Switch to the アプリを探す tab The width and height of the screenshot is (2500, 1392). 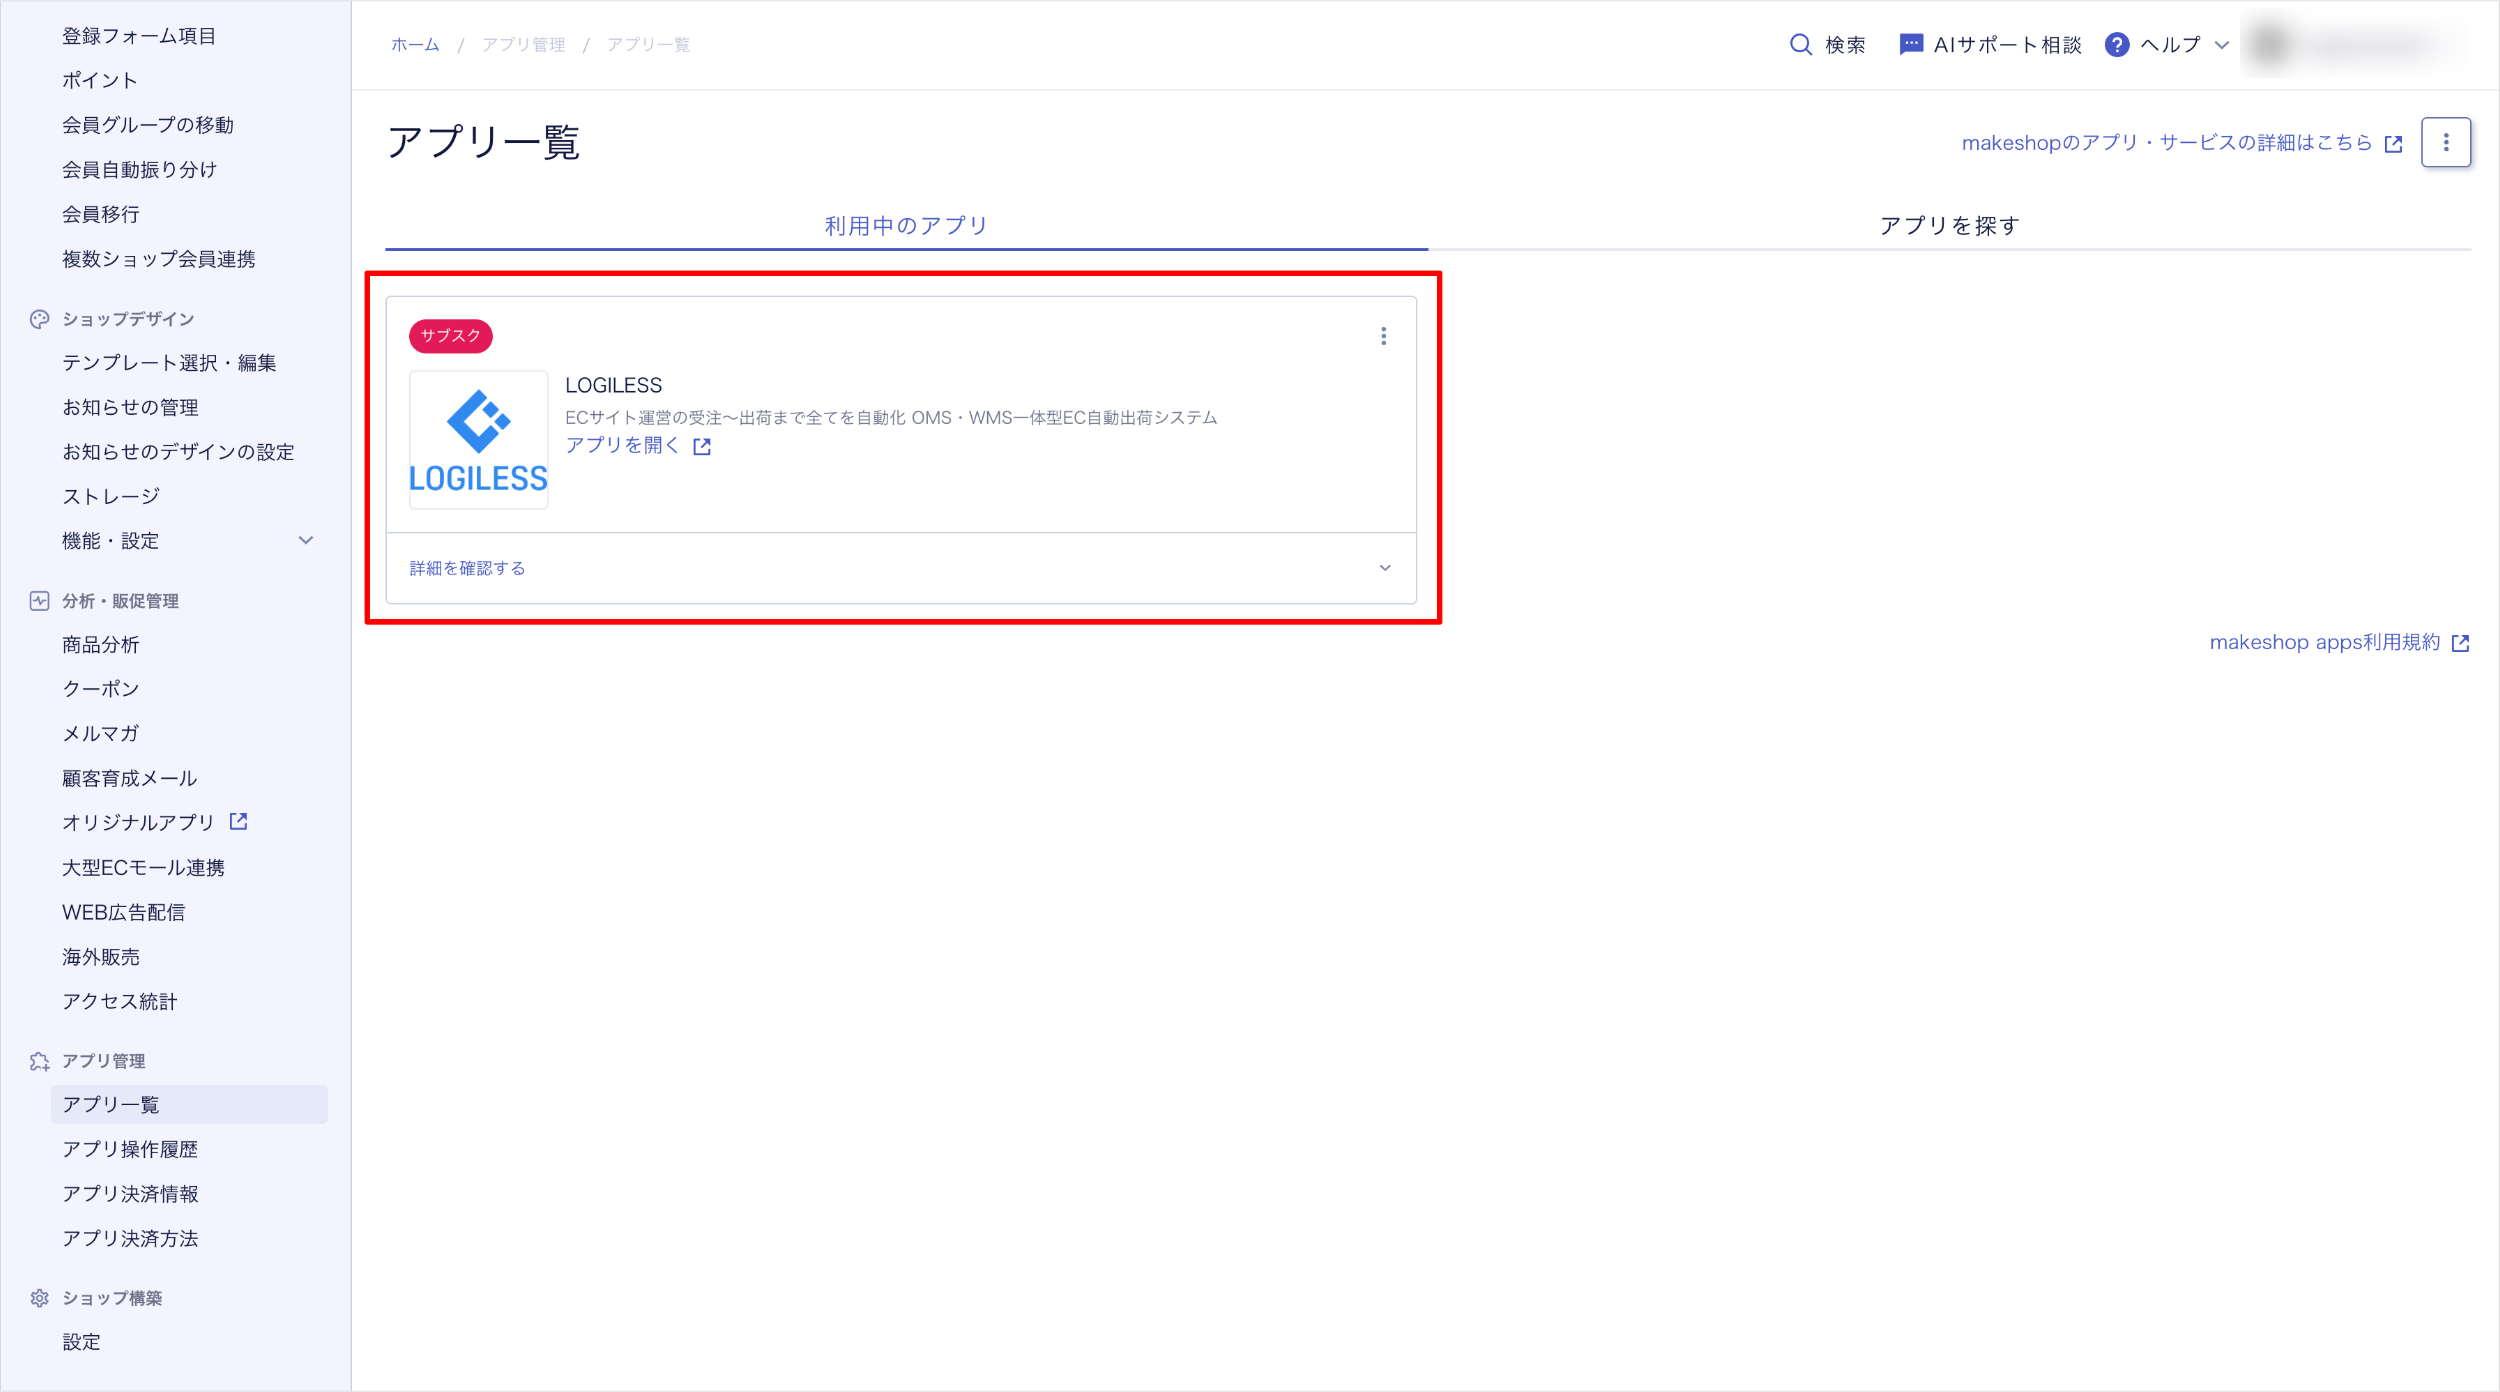[x=1949, y=226]
